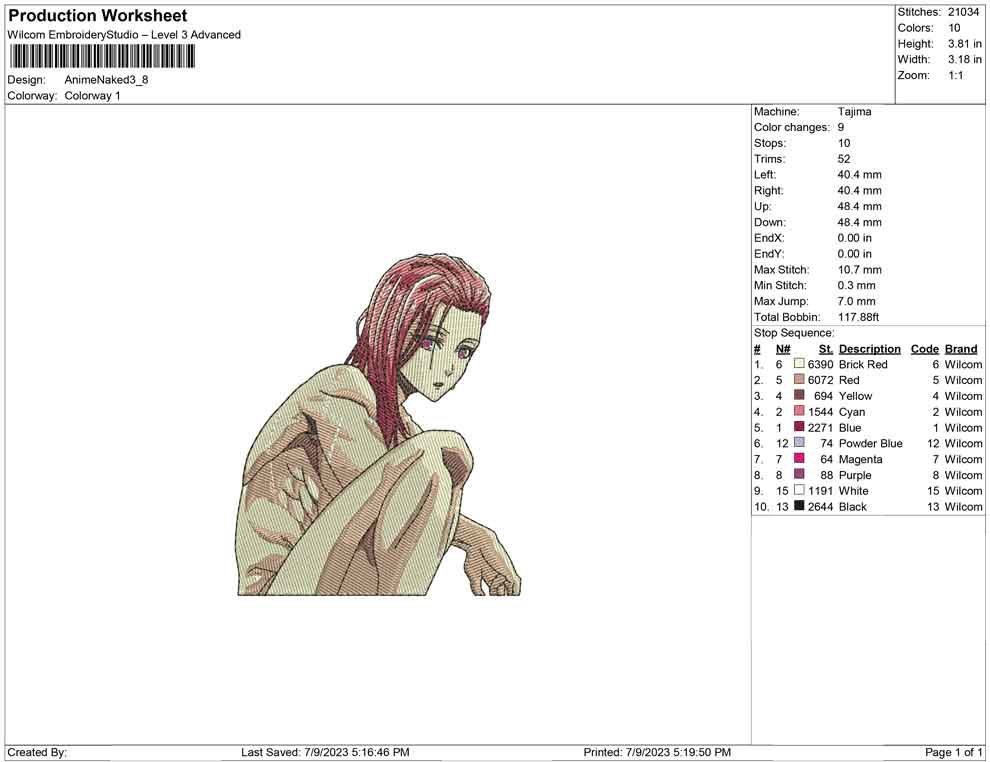Click the Machine value Tajima
This screenshot has height=762, width=990.
[x=854, y=112]
